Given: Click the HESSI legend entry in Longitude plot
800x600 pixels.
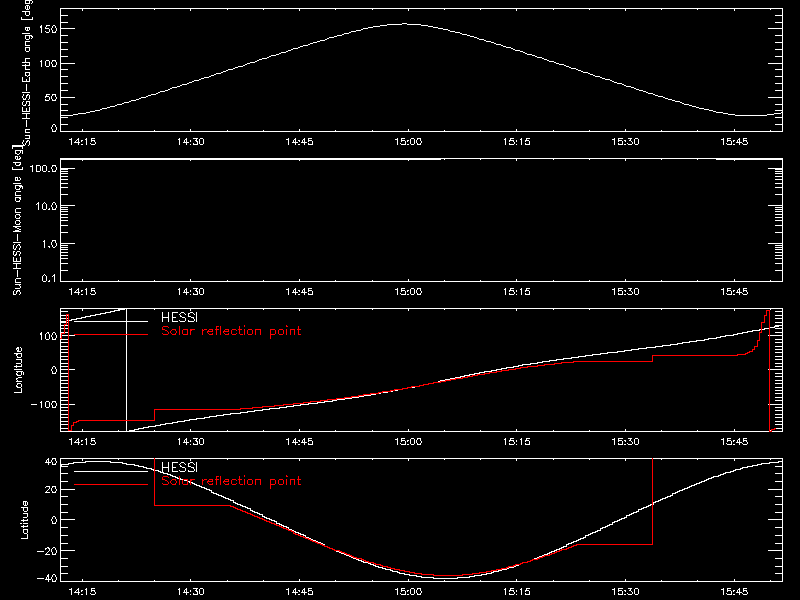Looking at the screenshot, I should (179, 317).
